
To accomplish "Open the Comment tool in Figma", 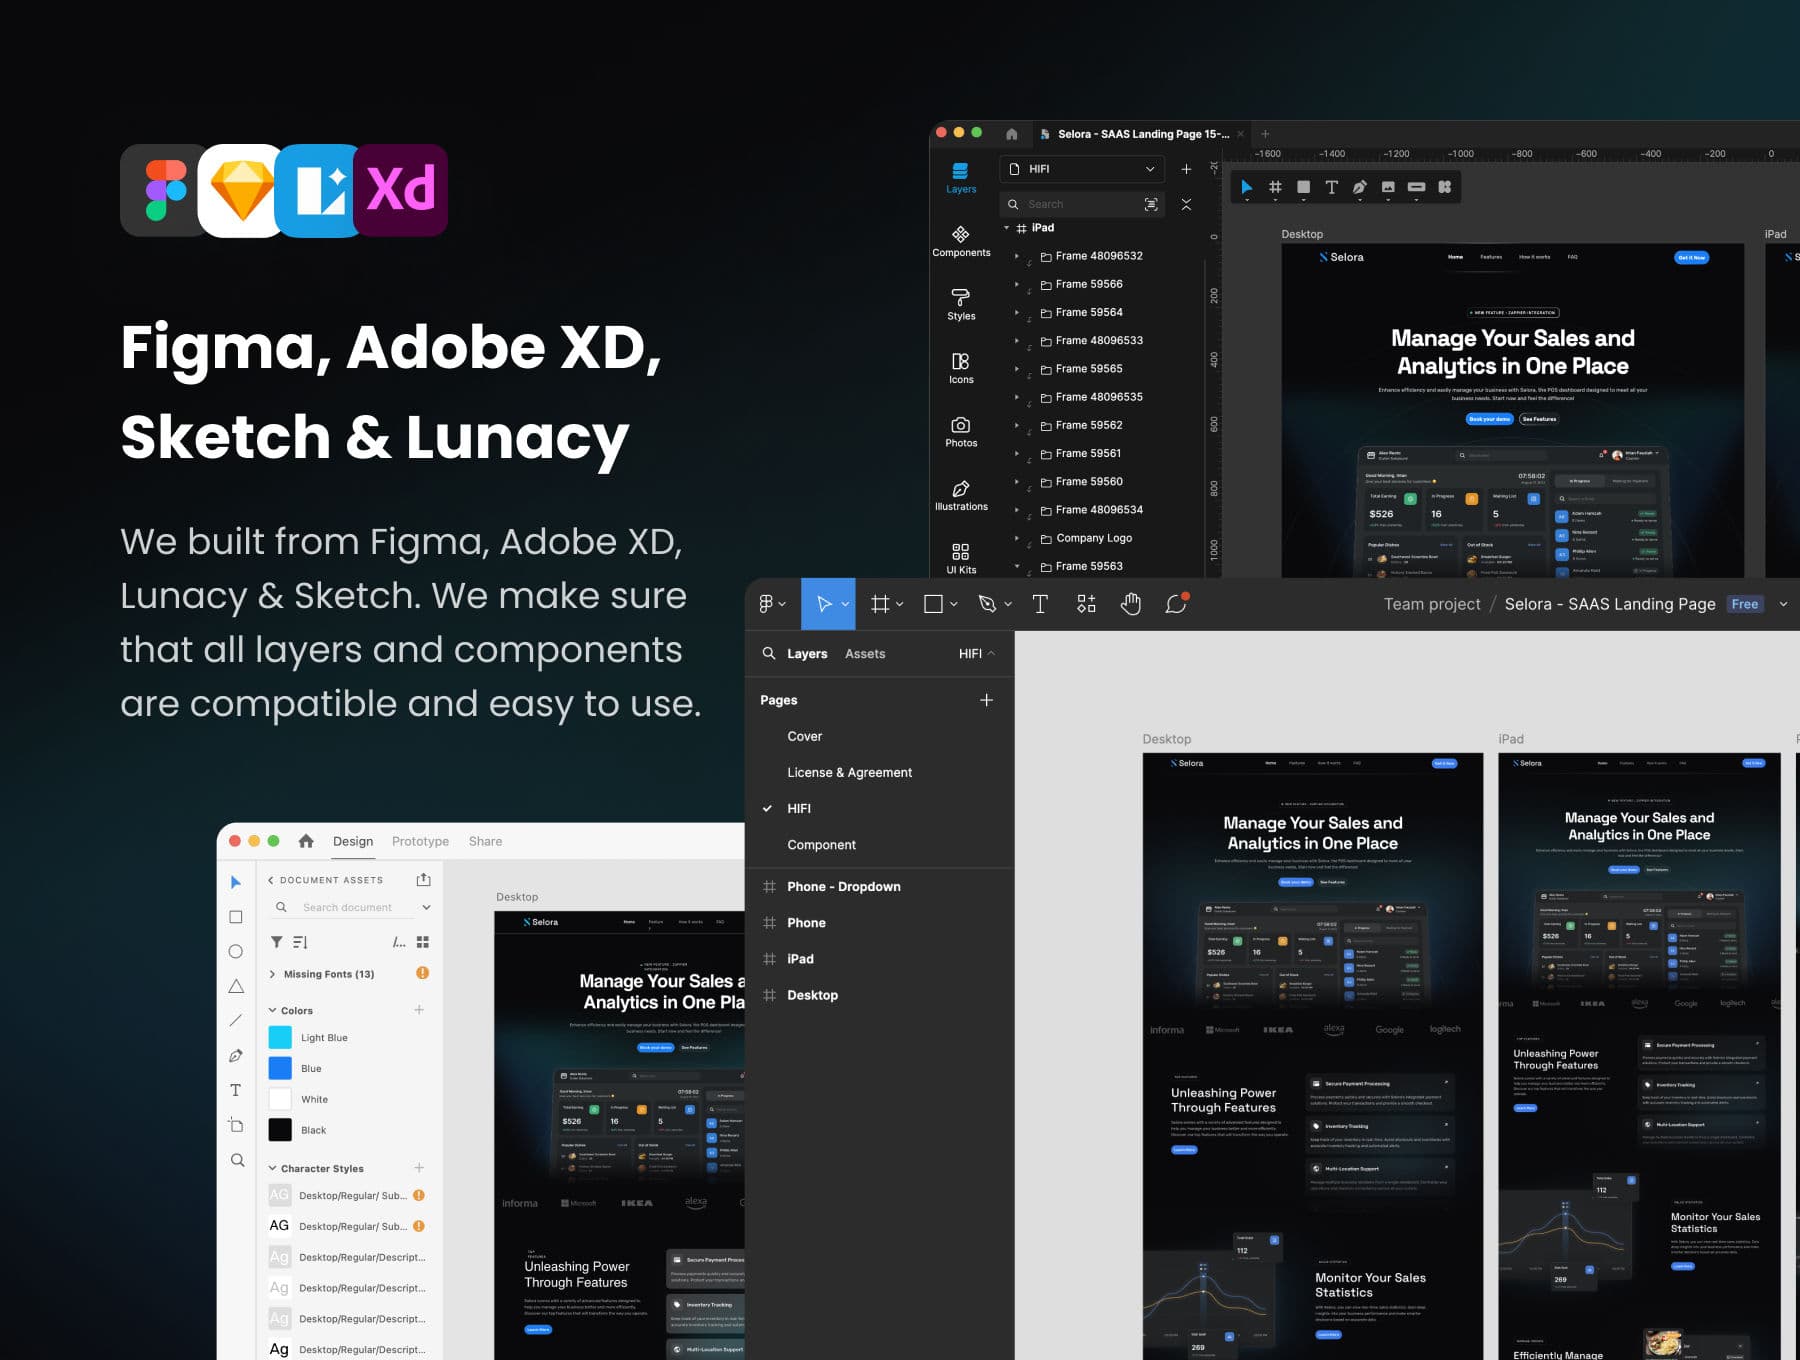I will tap(1176, 604).
